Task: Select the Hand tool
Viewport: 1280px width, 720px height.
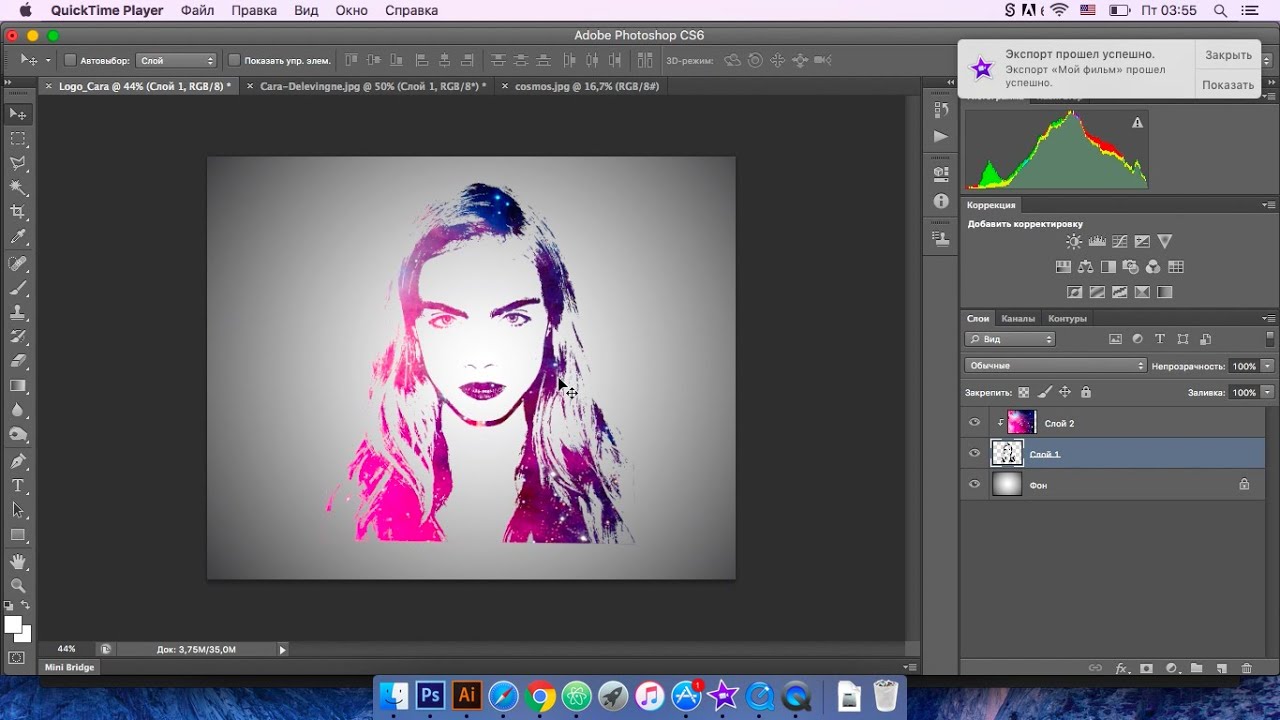Action: (18, 562)
